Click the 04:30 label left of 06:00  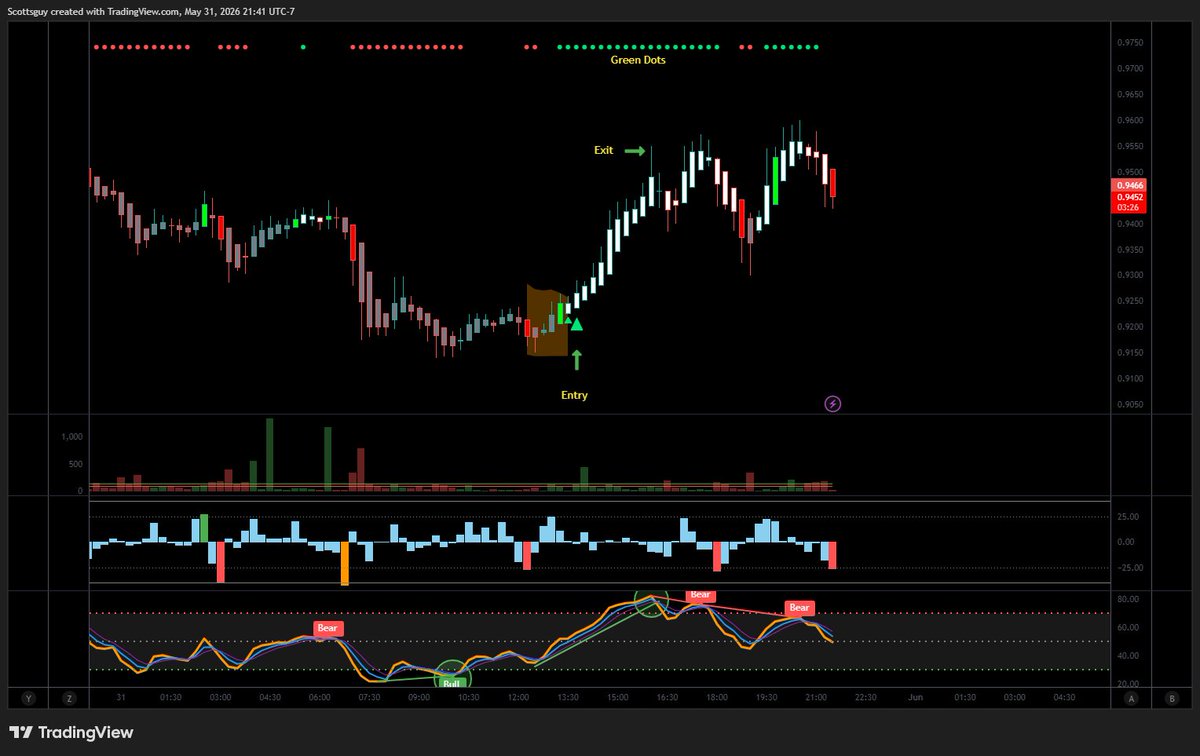270,698
